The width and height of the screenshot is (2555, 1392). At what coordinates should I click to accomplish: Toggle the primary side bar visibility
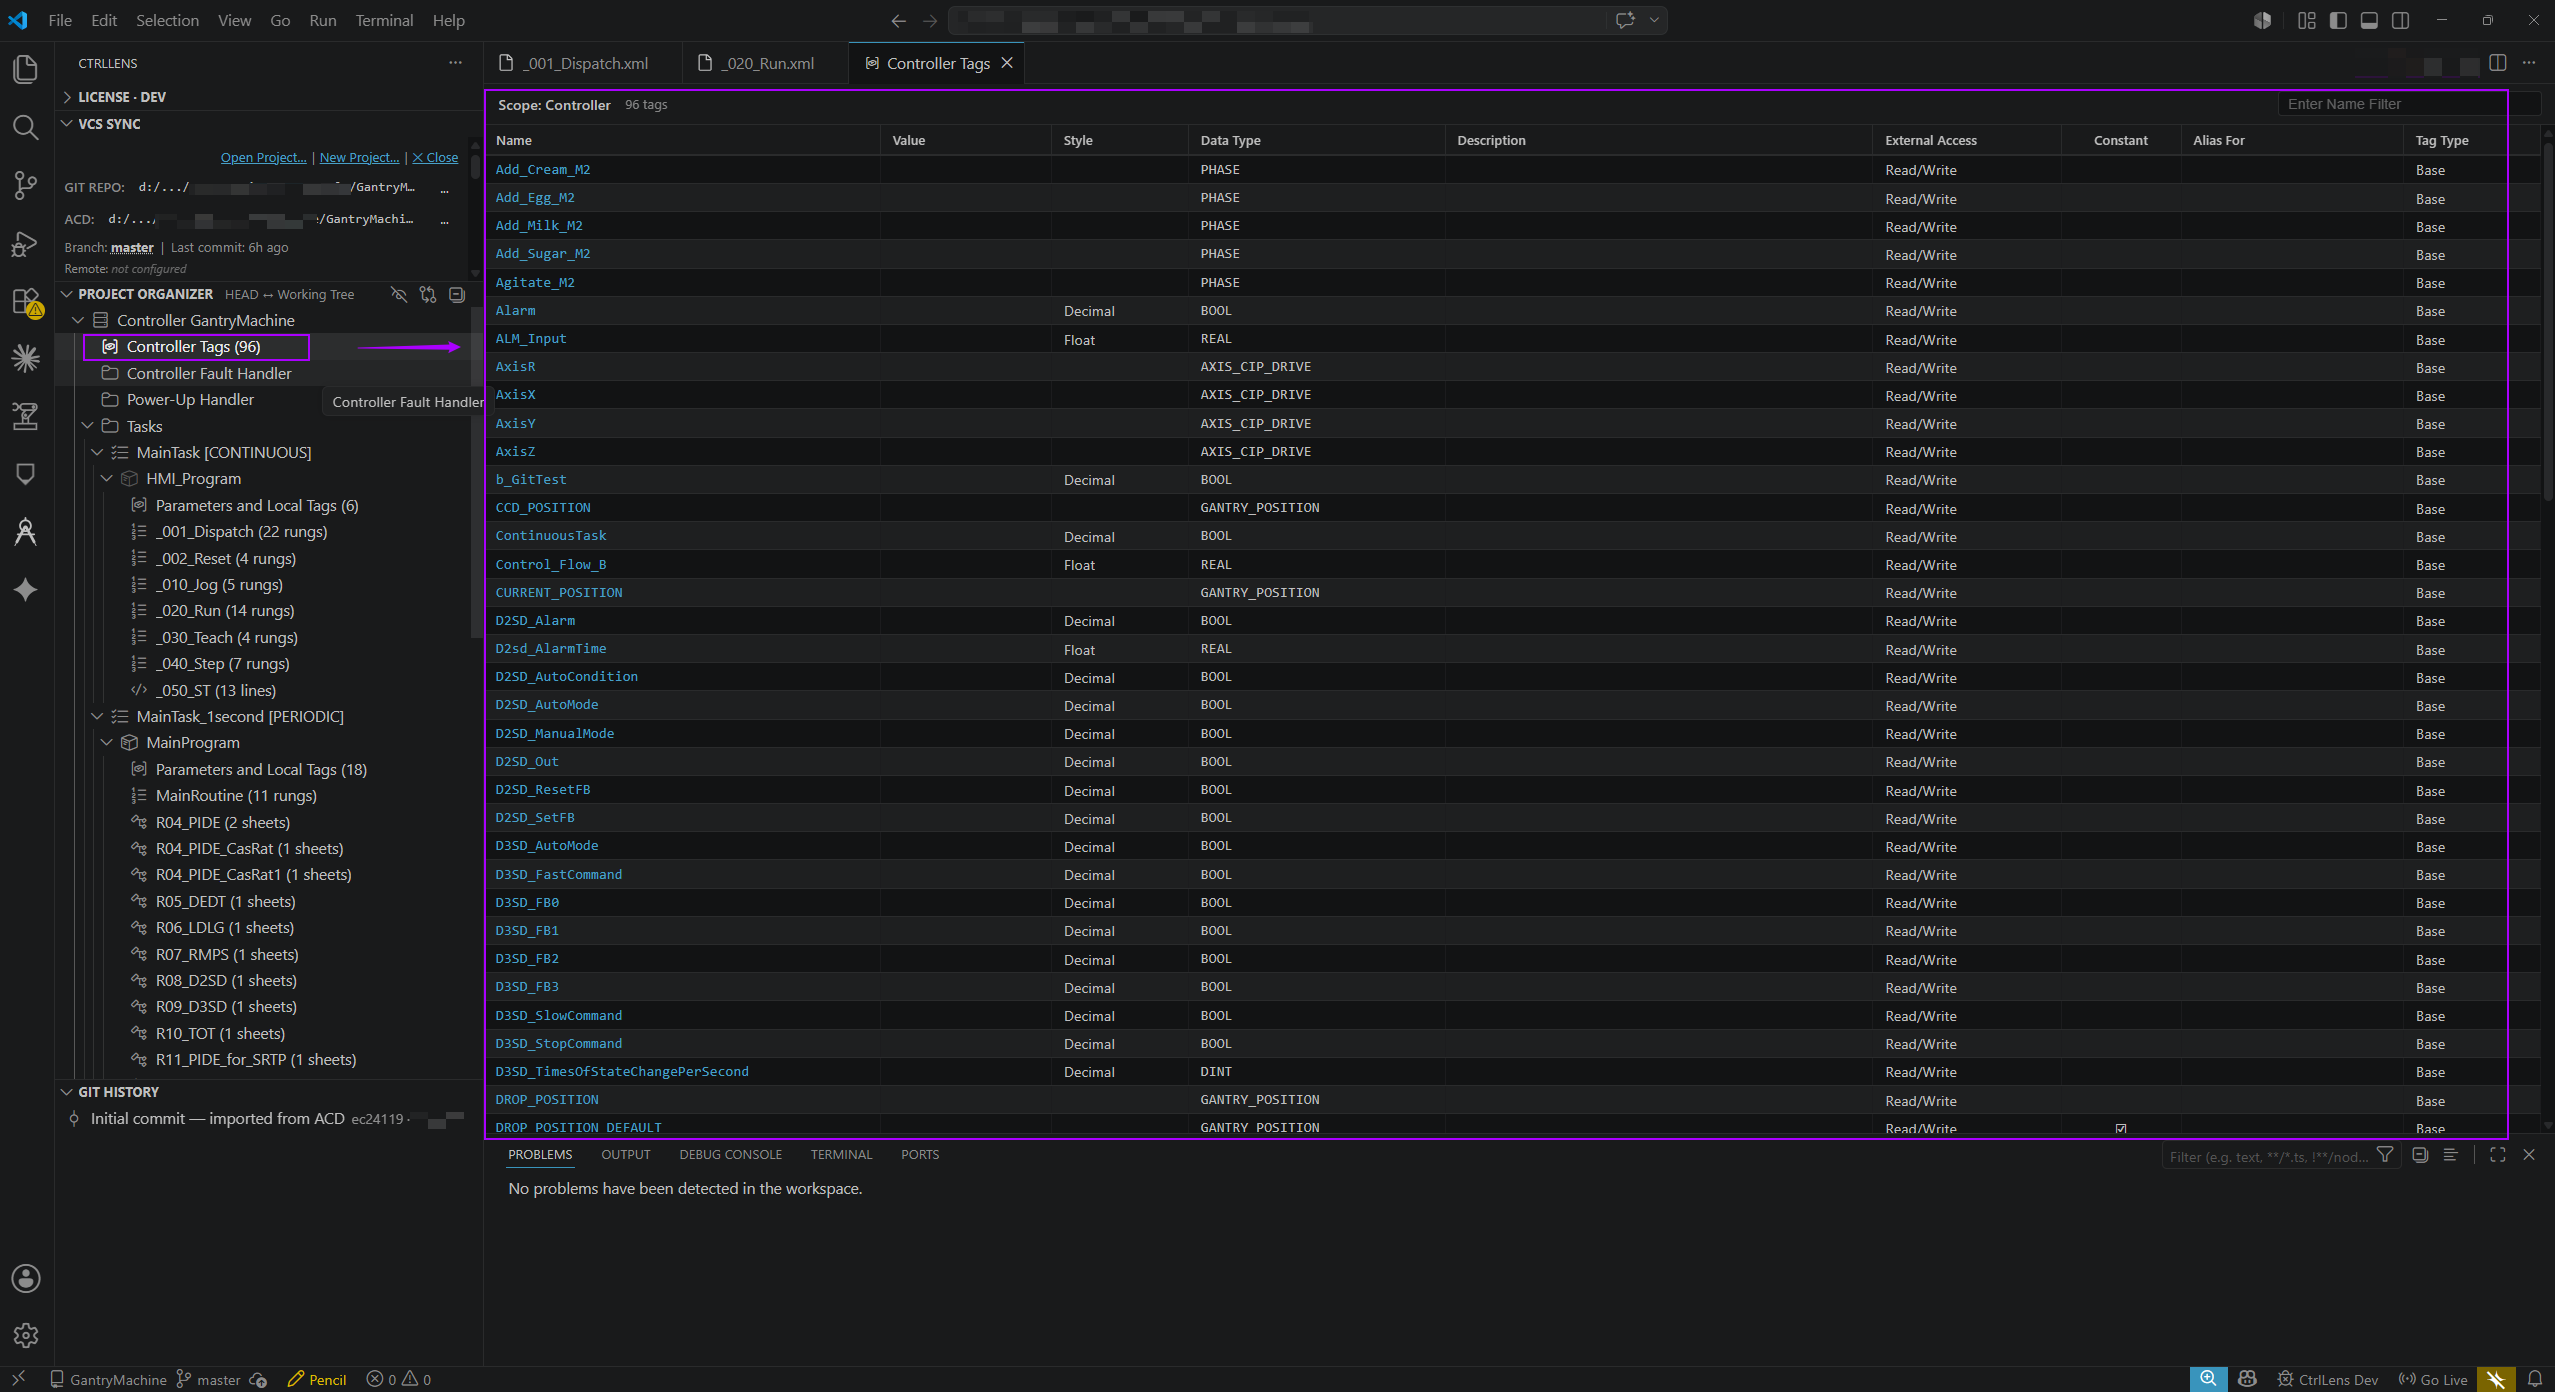click(2338, 20)
